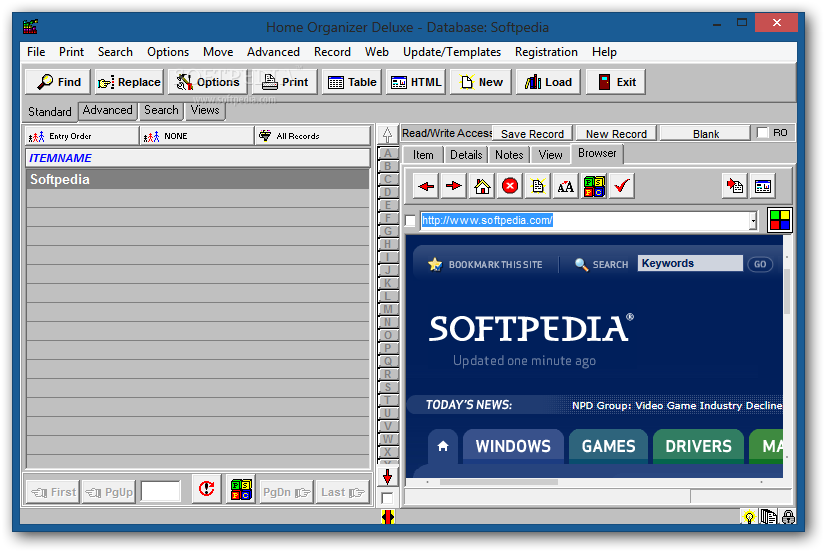Viewport: 825px width, 552px height.
Task: Click the GO search button on Softpedia page
Action: click(760, 264)
